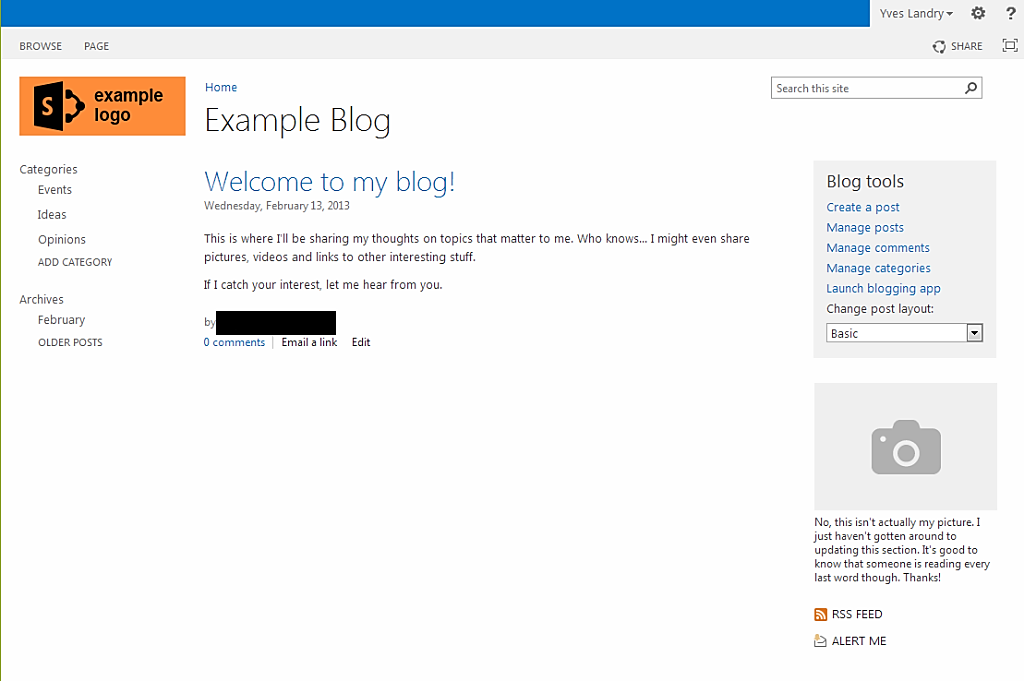
Task: Click Add Category in the sidebar
Action: [x=75, y=262]
